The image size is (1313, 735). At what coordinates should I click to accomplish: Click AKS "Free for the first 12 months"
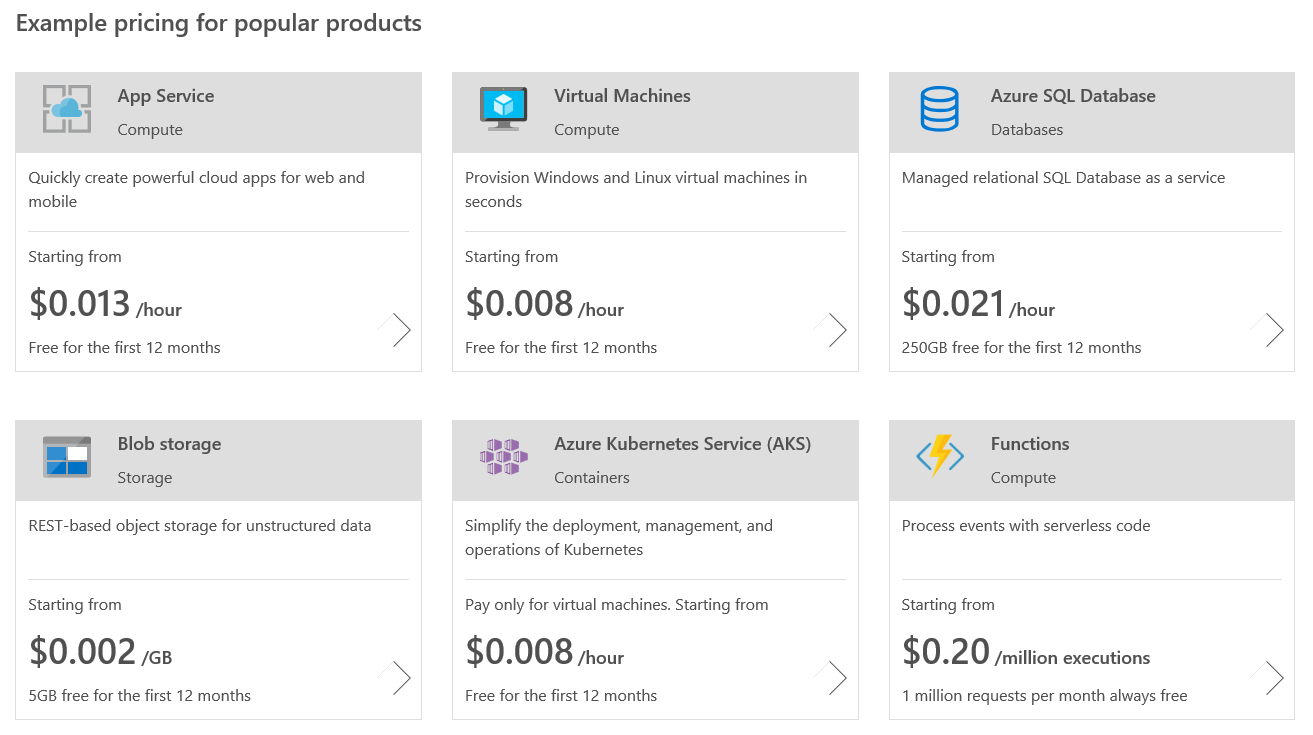[561, 696]
